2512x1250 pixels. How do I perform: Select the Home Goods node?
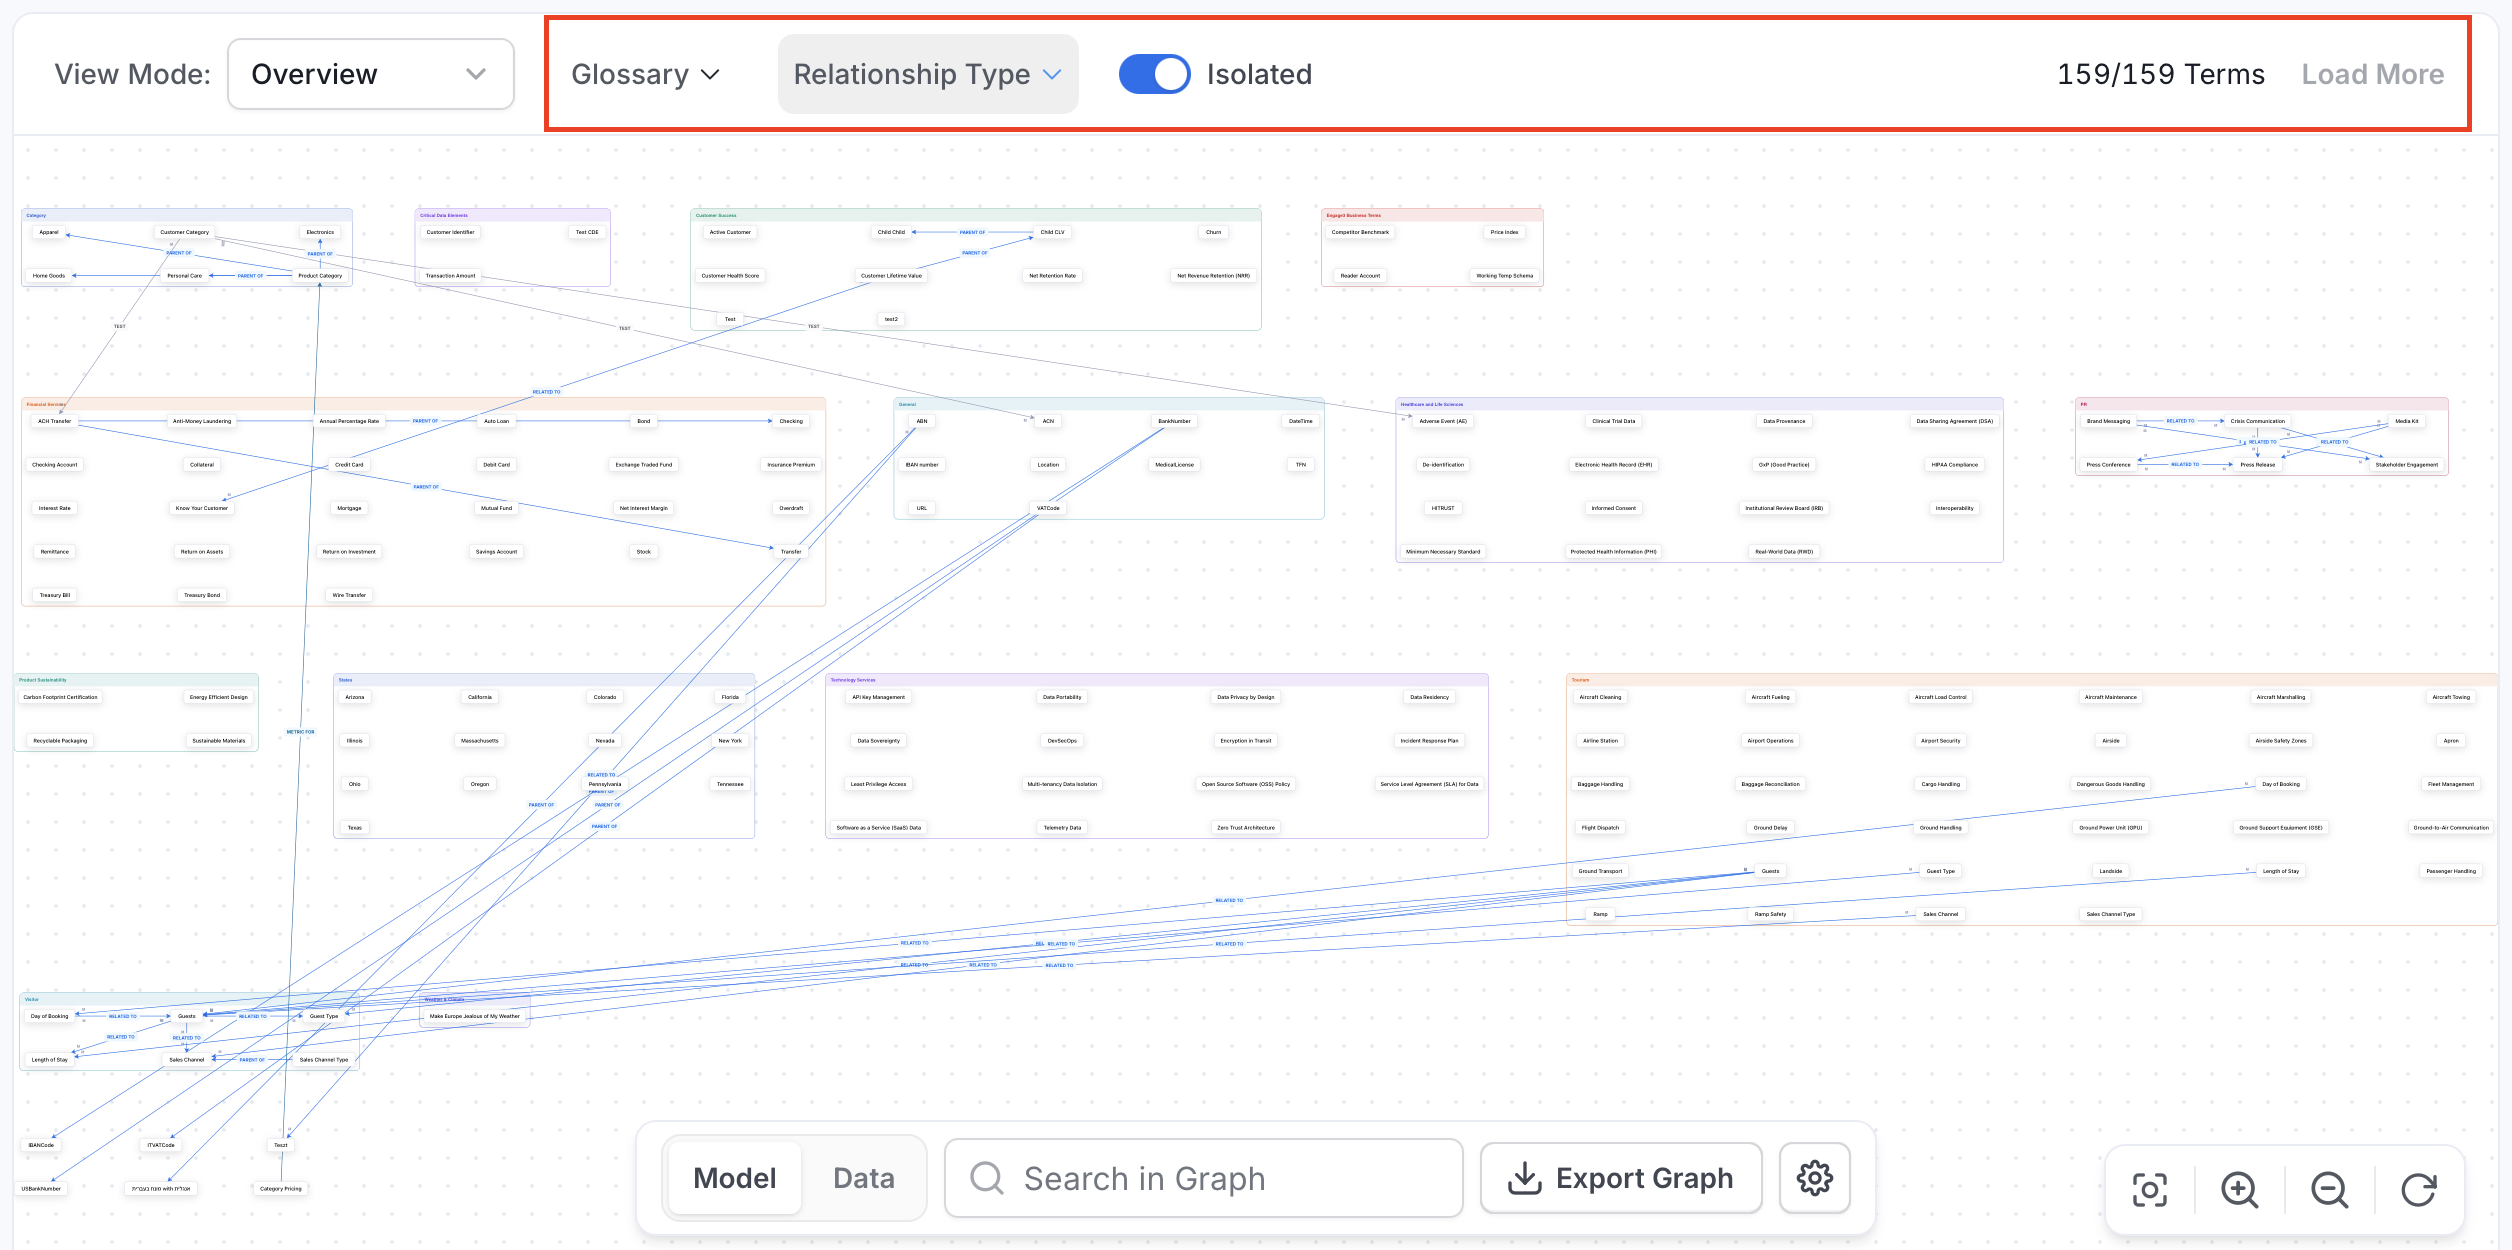[49, 276]
